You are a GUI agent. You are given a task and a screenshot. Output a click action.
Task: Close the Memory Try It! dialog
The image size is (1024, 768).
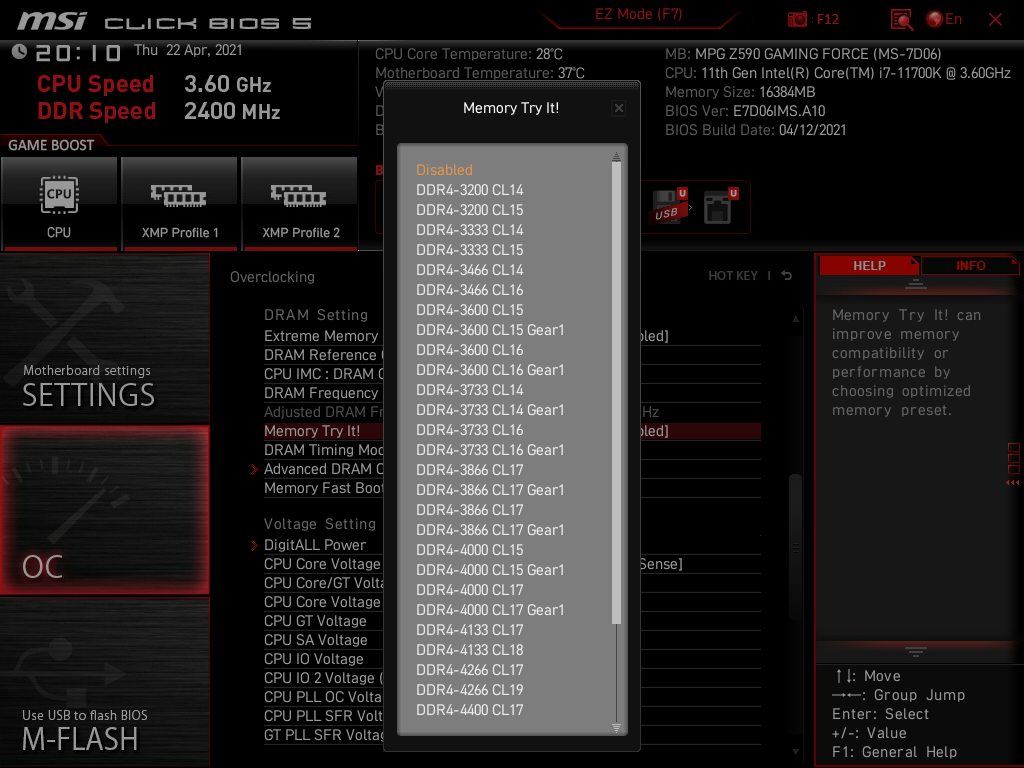(618, 108)
